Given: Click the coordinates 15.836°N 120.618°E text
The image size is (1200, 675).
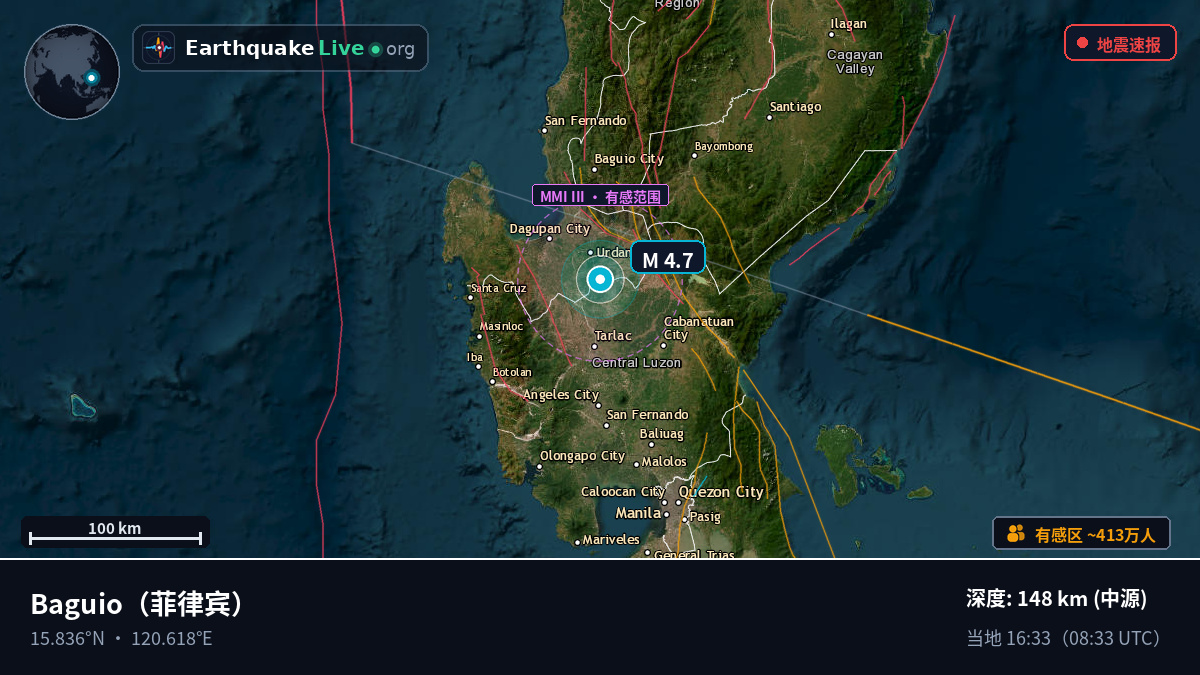Looking at the screenshot, I should click(121, 638).
